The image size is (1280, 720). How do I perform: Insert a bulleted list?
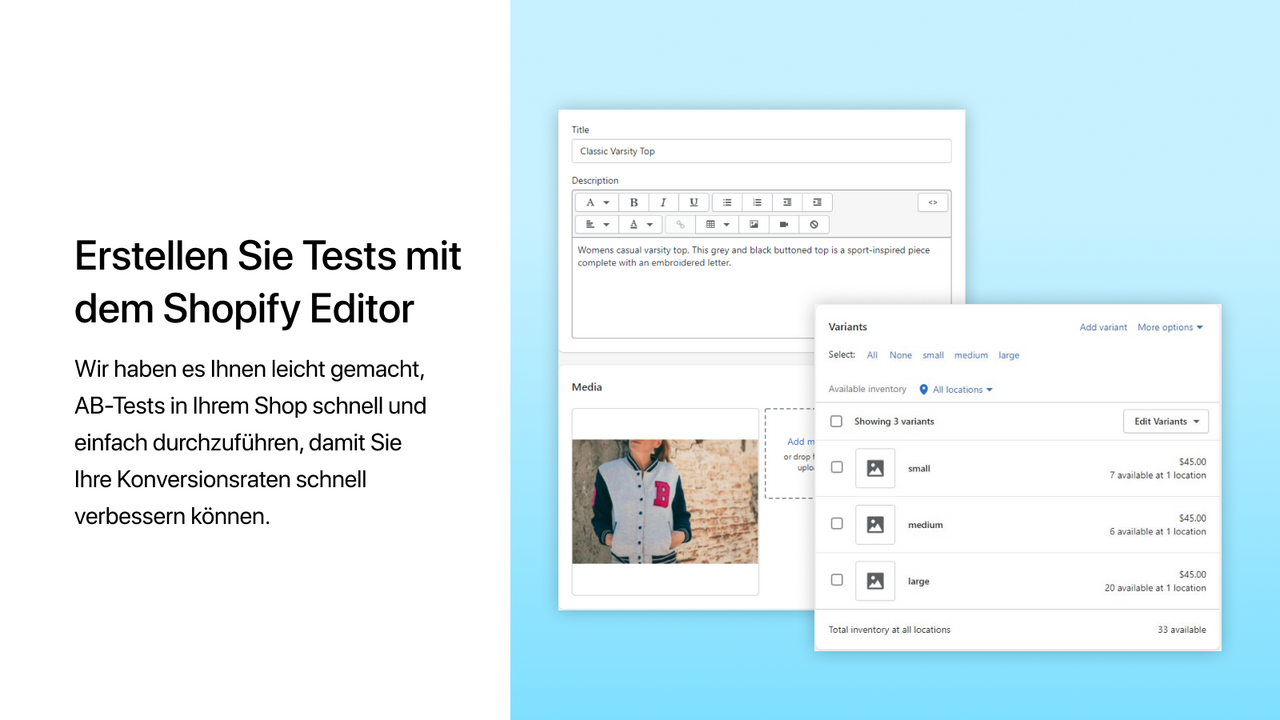click(727, 202)
